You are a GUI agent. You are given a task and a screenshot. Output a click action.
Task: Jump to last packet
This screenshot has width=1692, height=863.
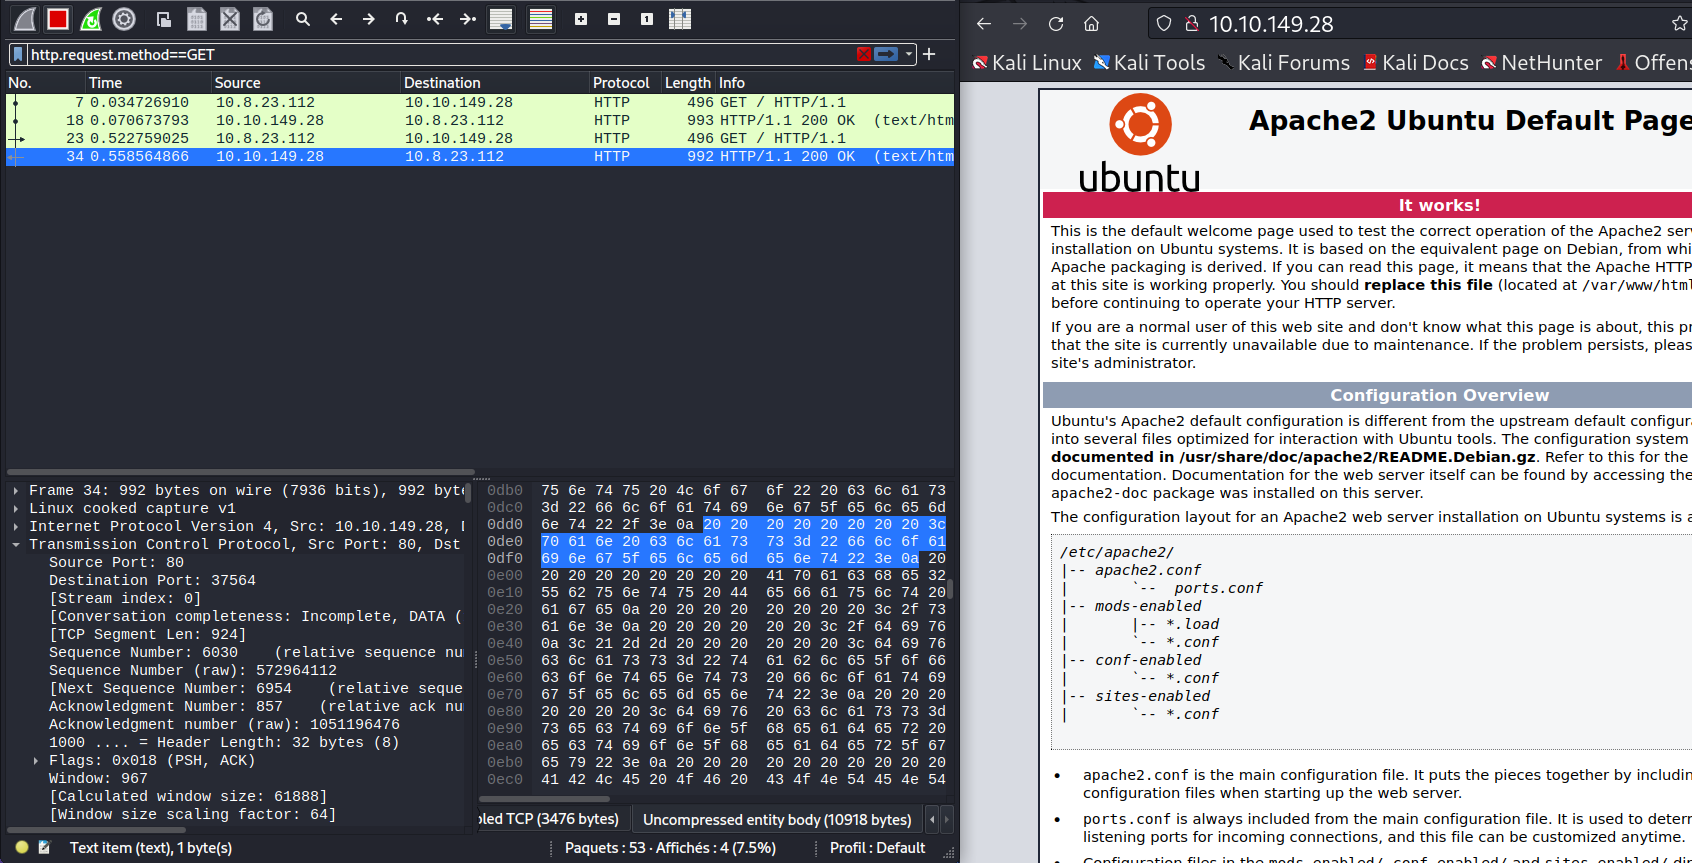tap(468, 19)
